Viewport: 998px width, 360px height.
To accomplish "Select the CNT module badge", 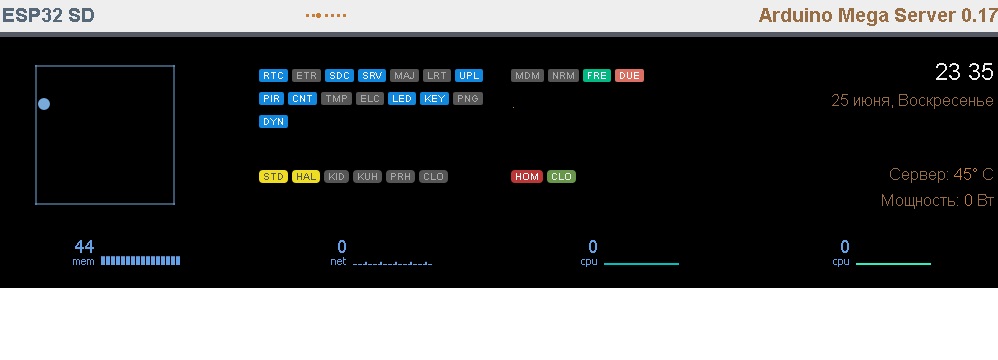I will pyautogui.click(x=302, y=99).
